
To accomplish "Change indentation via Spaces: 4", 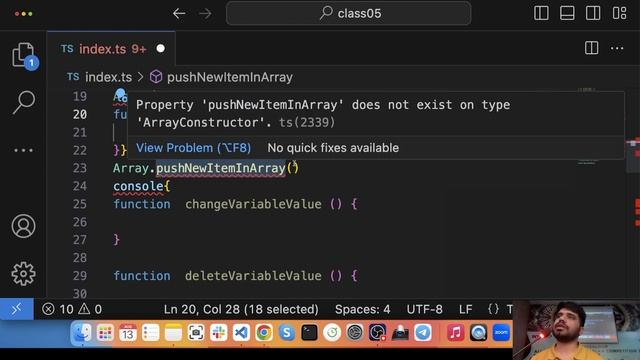I will tap(362, 309).
